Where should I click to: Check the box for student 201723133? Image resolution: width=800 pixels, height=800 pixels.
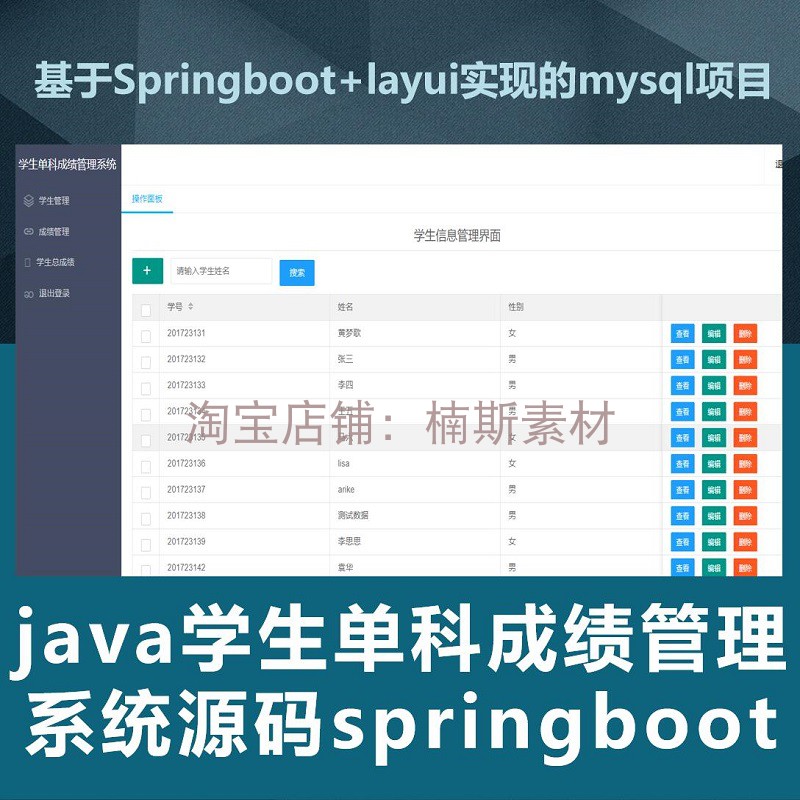(x=146, y=388)
